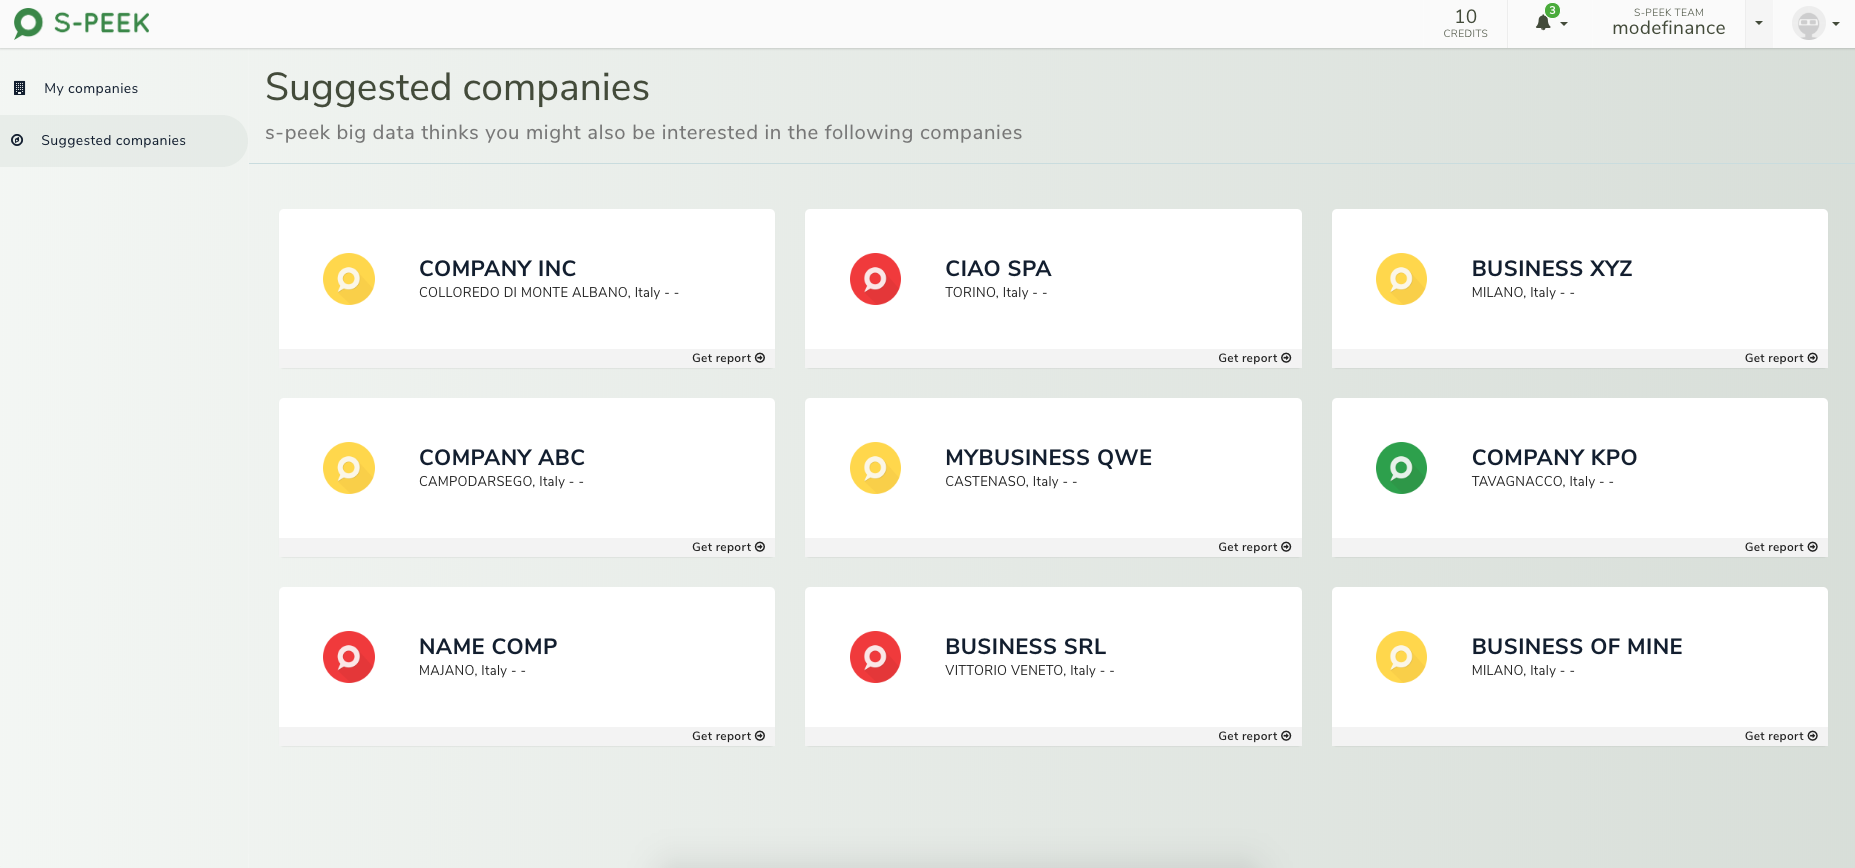Click COMPANY ABC yellow rating icon
This screenshot has height=868, width=1855.
tap(349, 468)
